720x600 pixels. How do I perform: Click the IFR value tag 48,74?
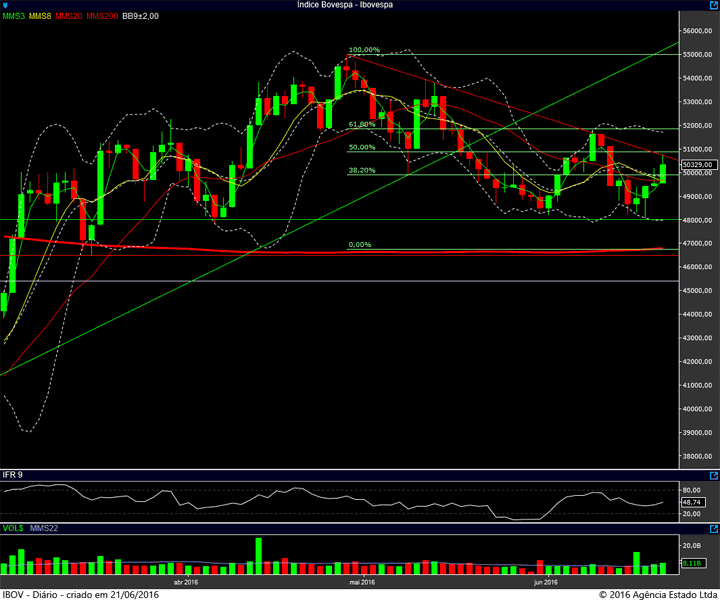(x=693, y=502)
